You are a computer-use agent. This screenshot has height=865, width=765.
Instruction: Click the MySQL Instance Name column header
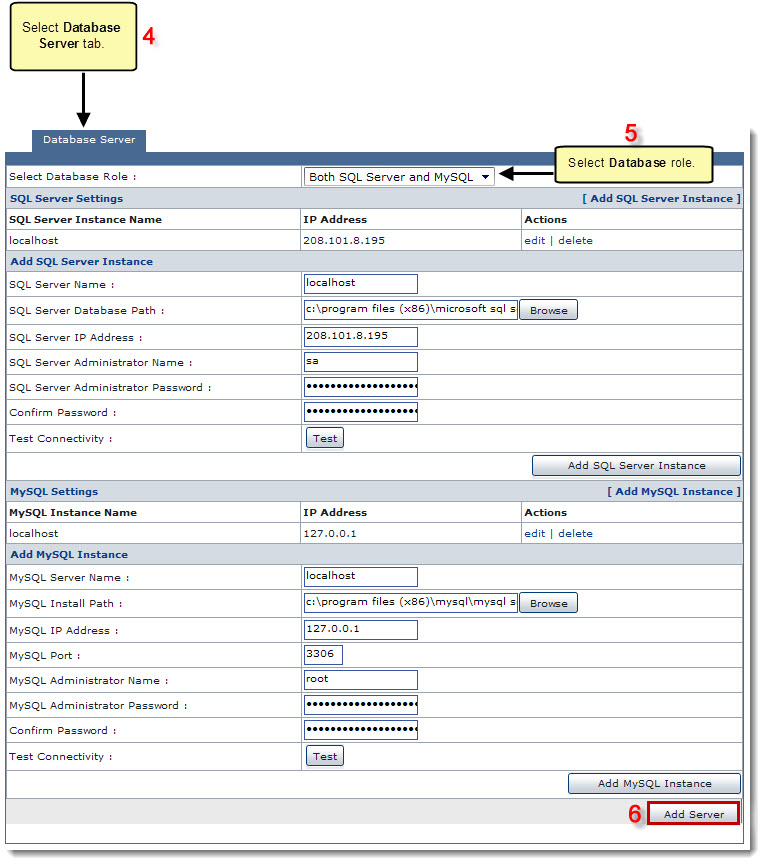73,512
